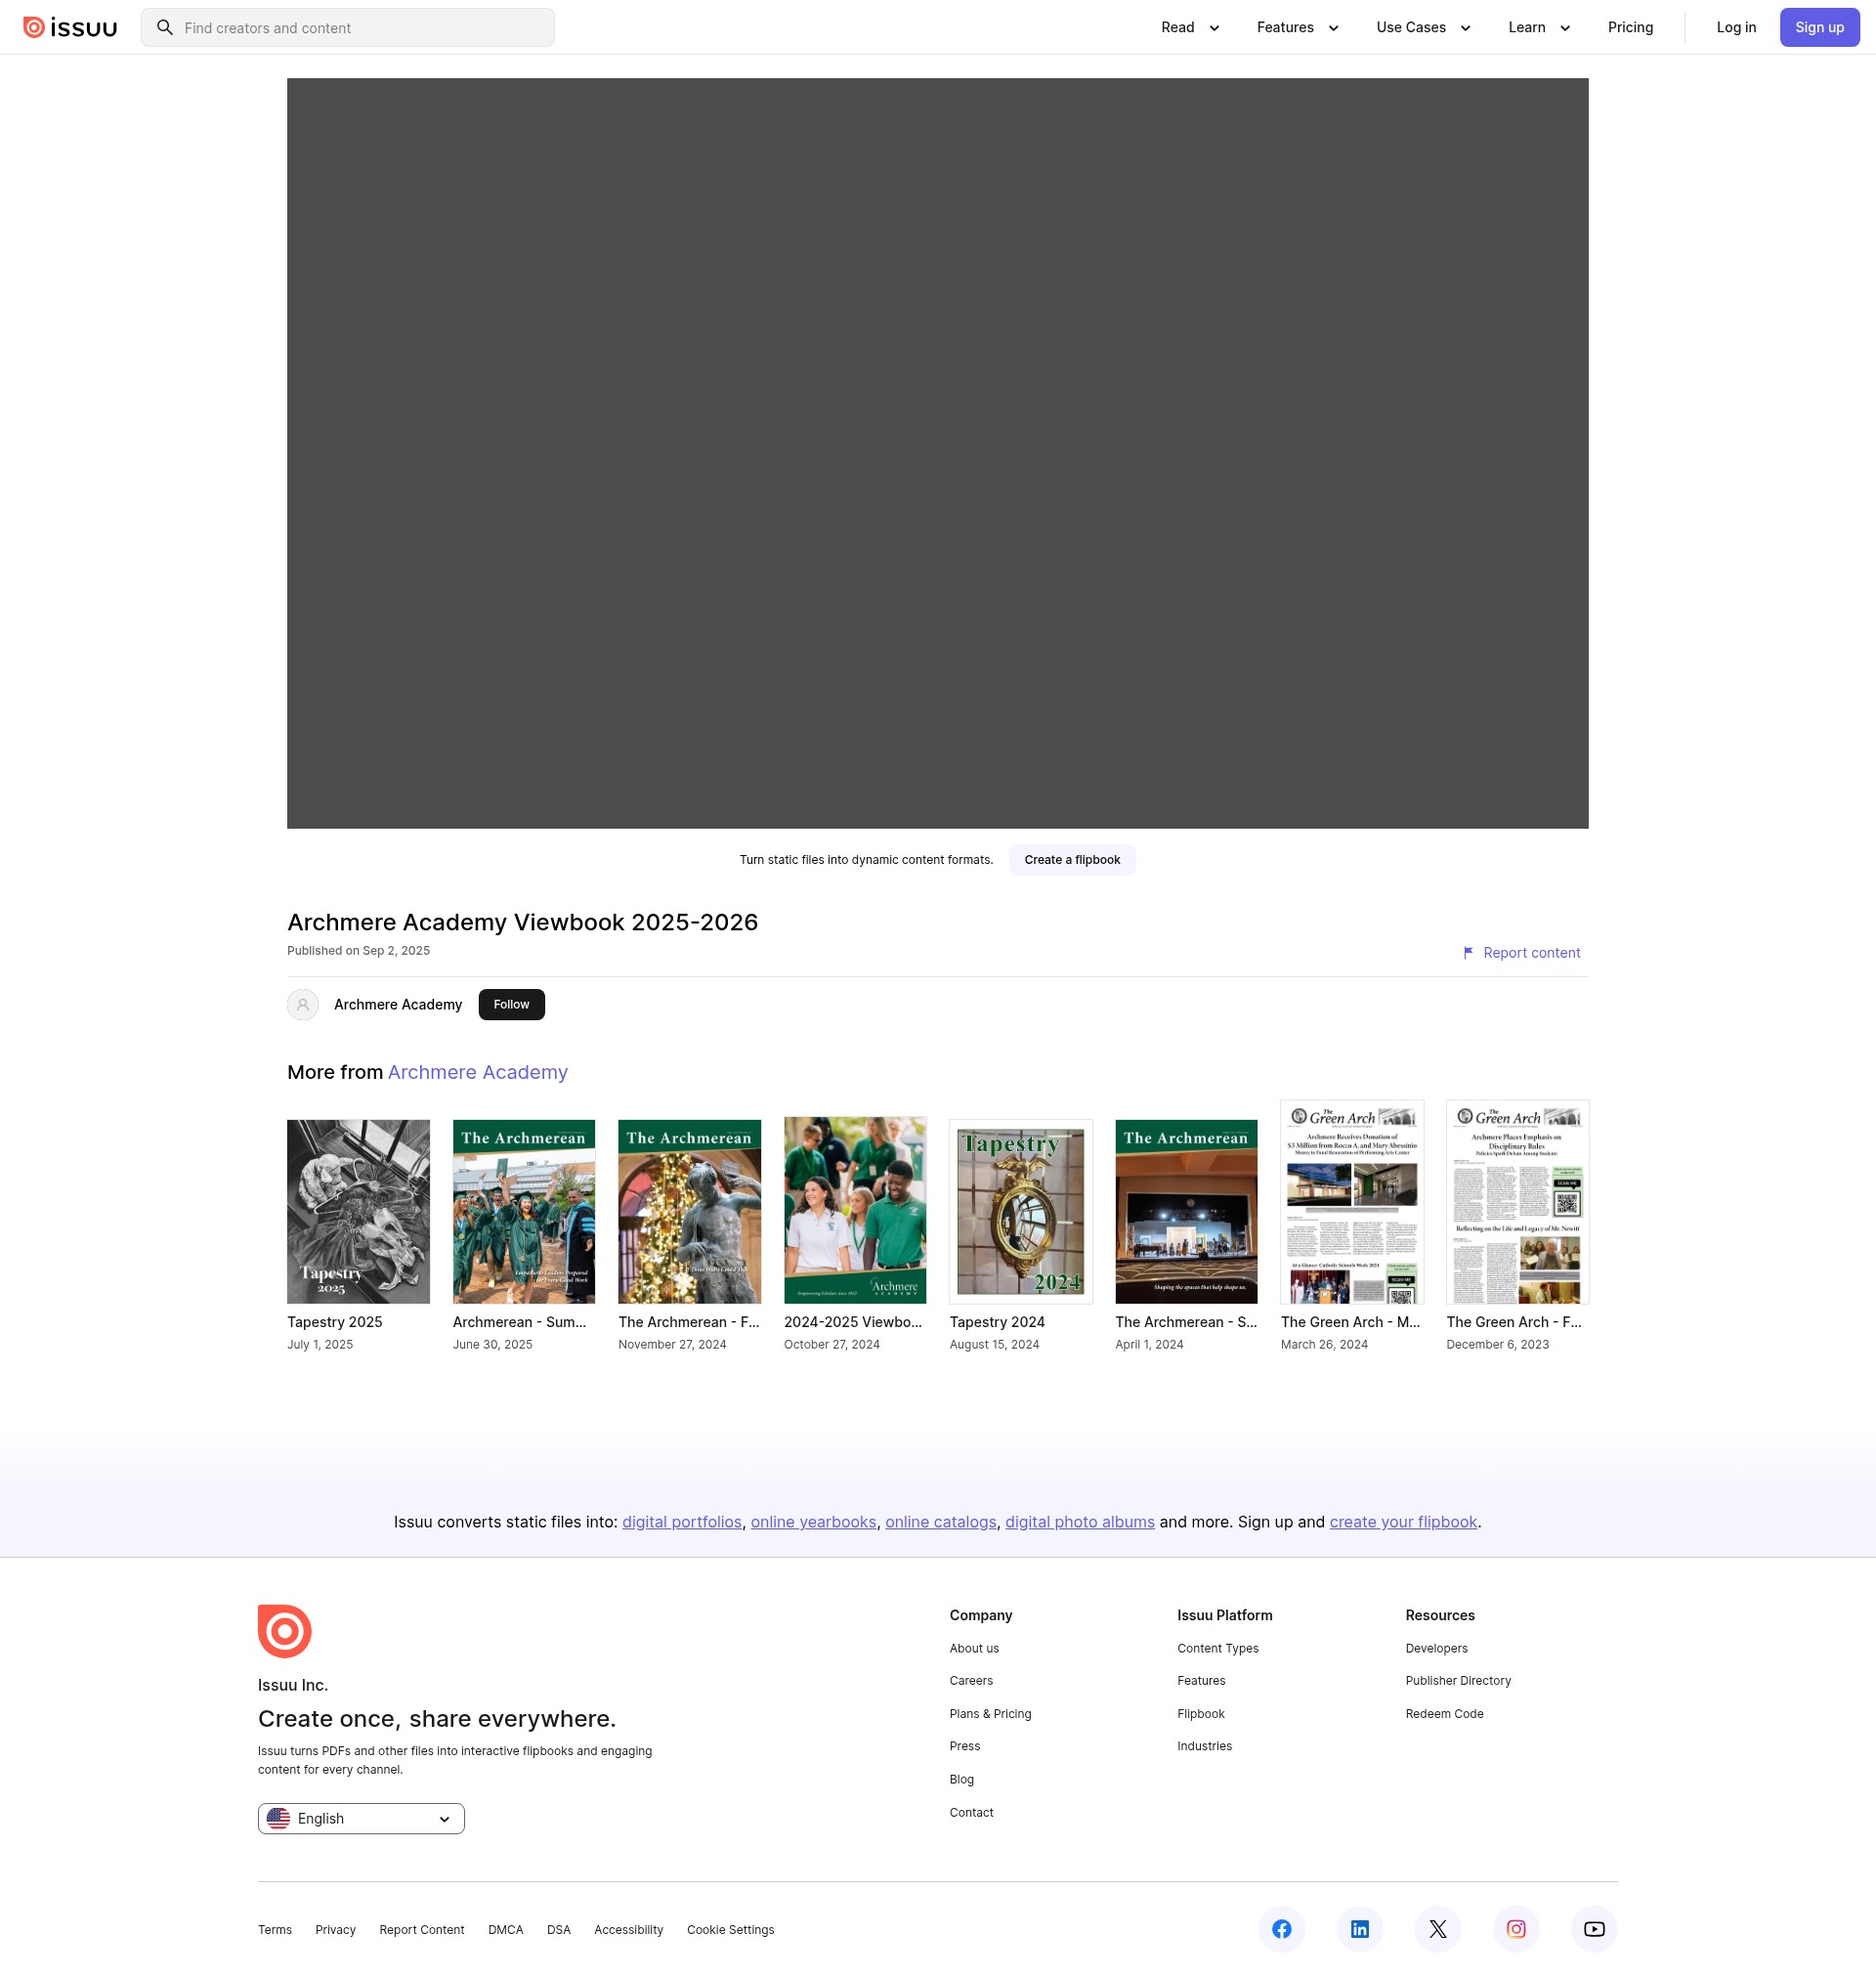Focus the Find creators and content field

pyautogui.click(x=347, y=27)
